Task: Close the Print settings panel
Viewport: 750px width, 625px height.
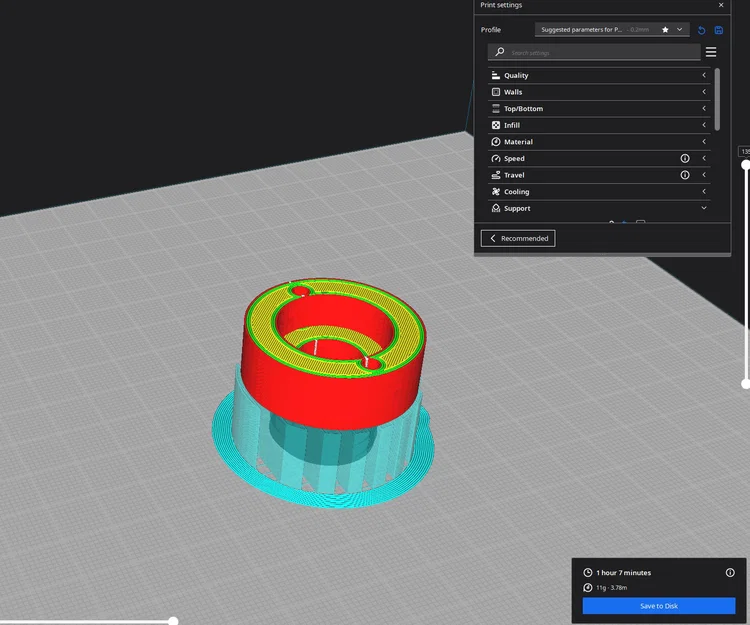Action: coord(721,5)
